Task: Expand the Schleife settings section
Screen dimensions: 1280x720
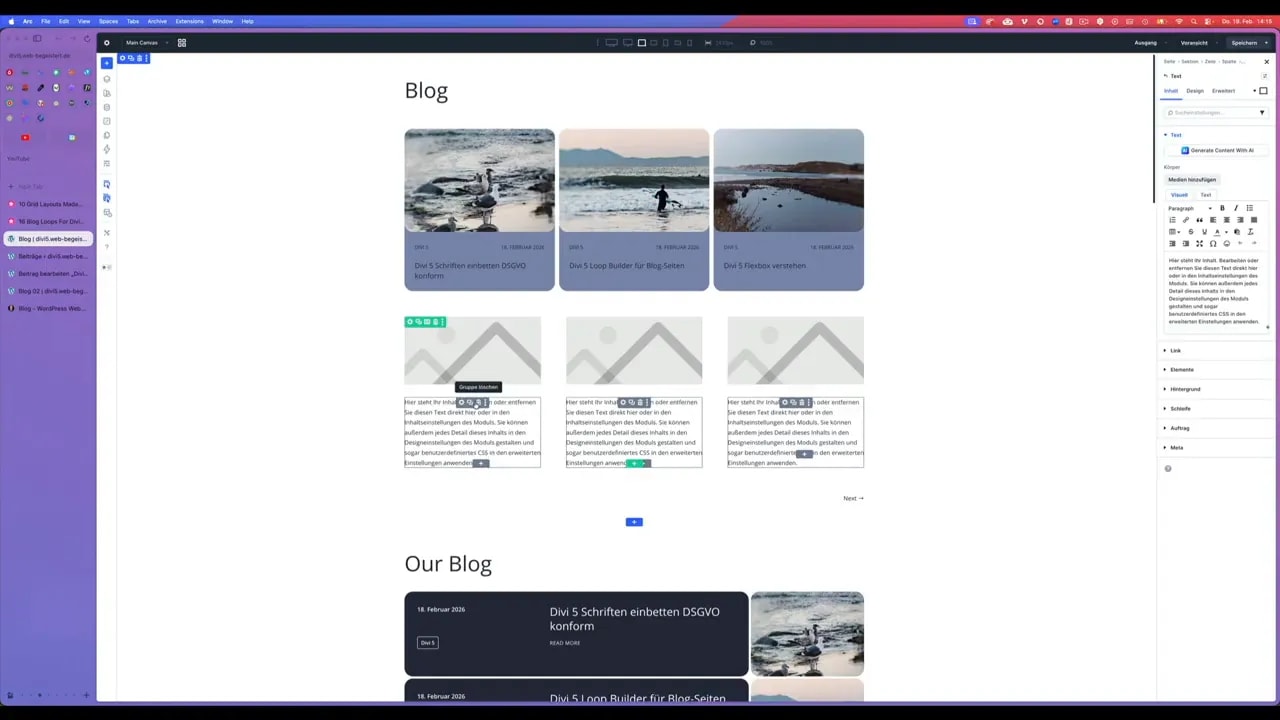Action: pos(1180,408)
